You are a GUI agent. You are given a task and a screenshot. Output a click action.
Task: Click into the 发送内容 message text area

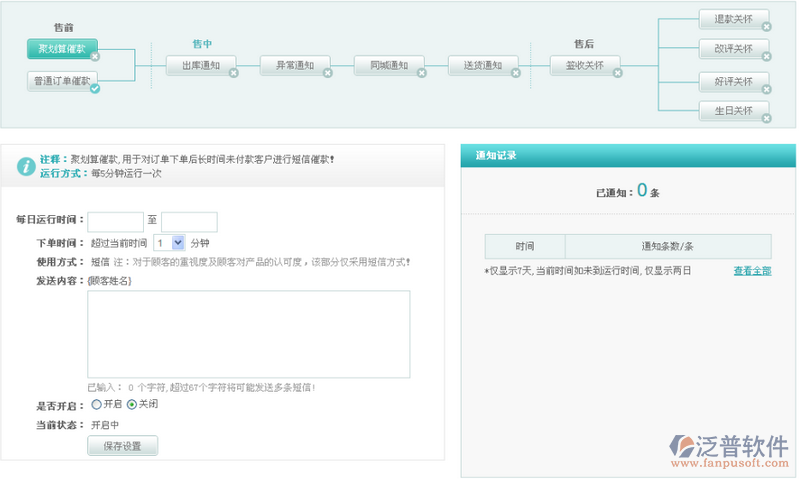[248, 334]
